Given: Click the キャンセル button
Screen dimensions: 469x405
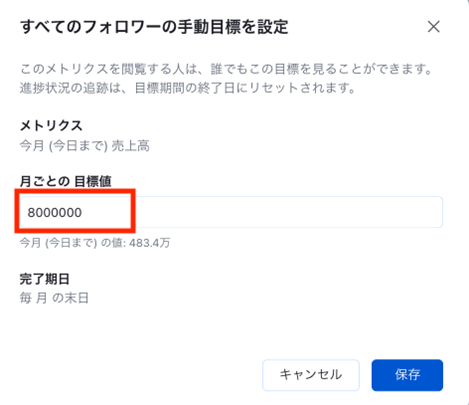Looking at the screenshot, I should (311, 375).
